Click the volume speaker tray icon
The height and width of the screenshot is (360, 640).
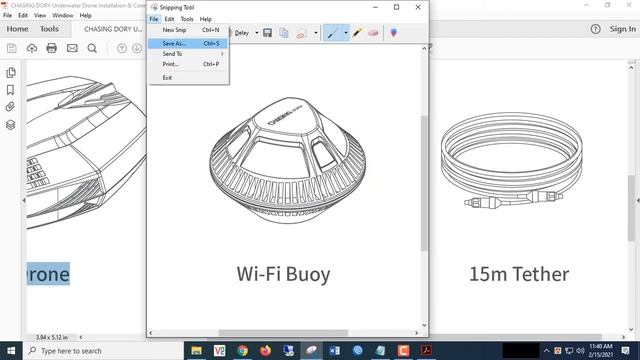tap(580, 351)
